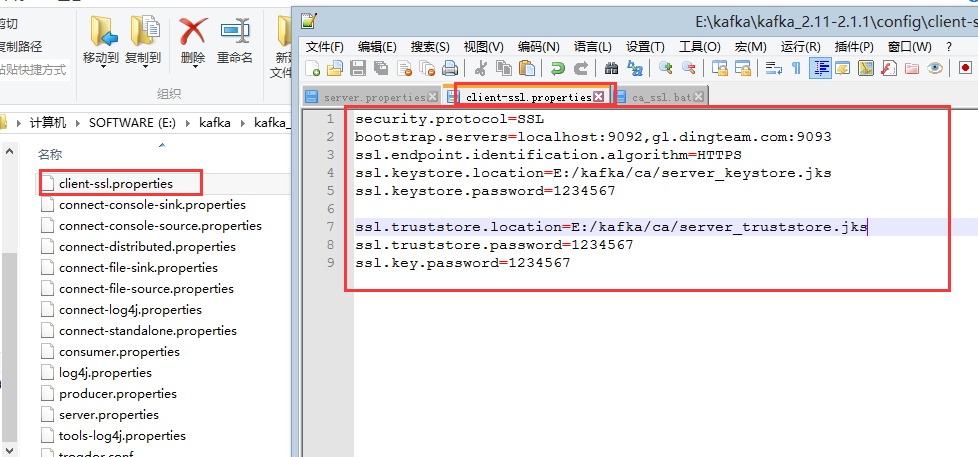Start macro recording with the red record icon

[965, 69]
